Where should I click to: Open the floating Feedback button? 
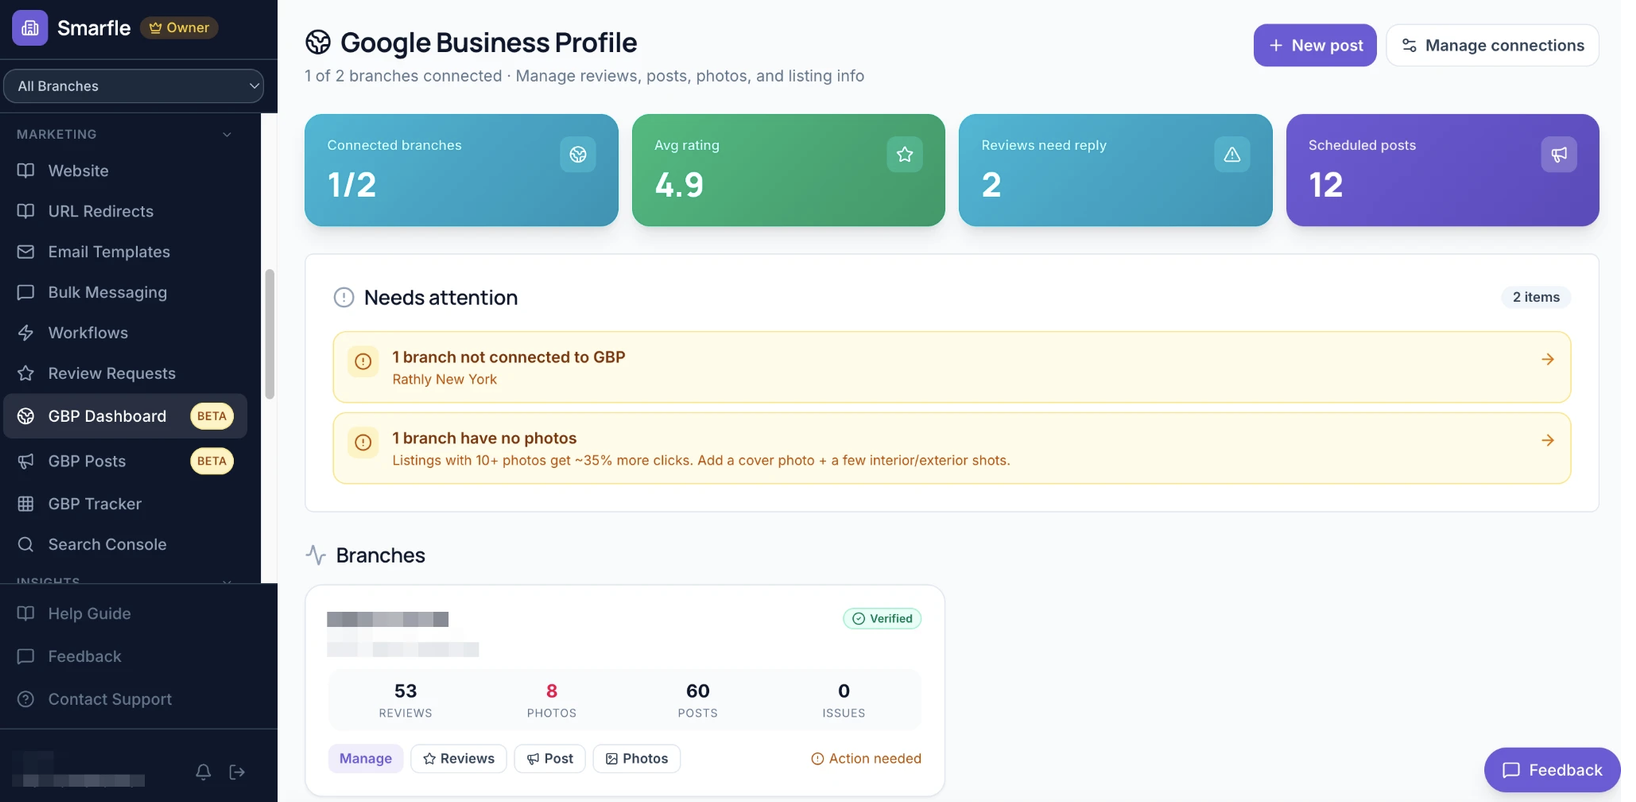click(x=1552, y=770)
